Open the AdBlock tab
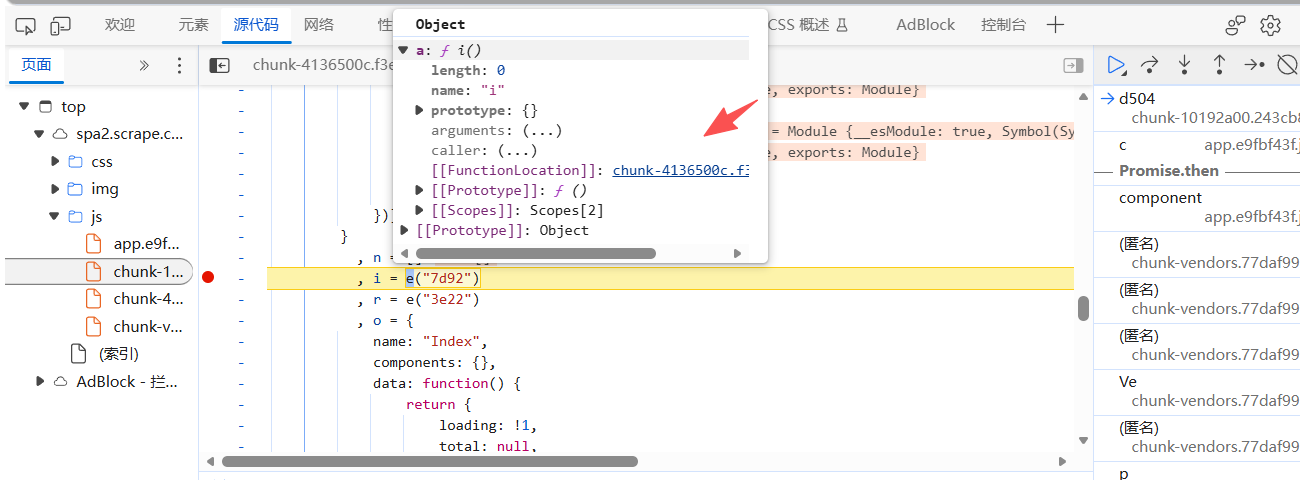Screen dimensions: 1300x480 (925, 25)
